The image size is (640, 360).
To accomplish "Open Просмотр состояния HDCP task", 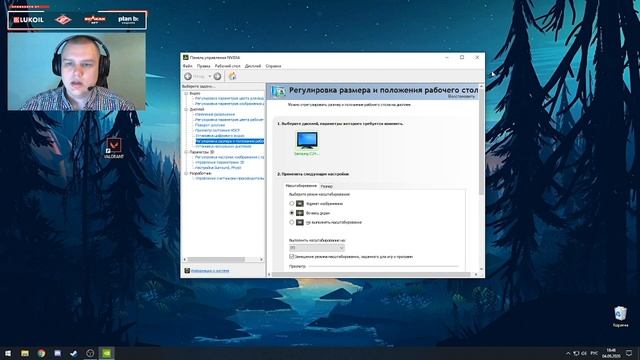I will [217, 131].
